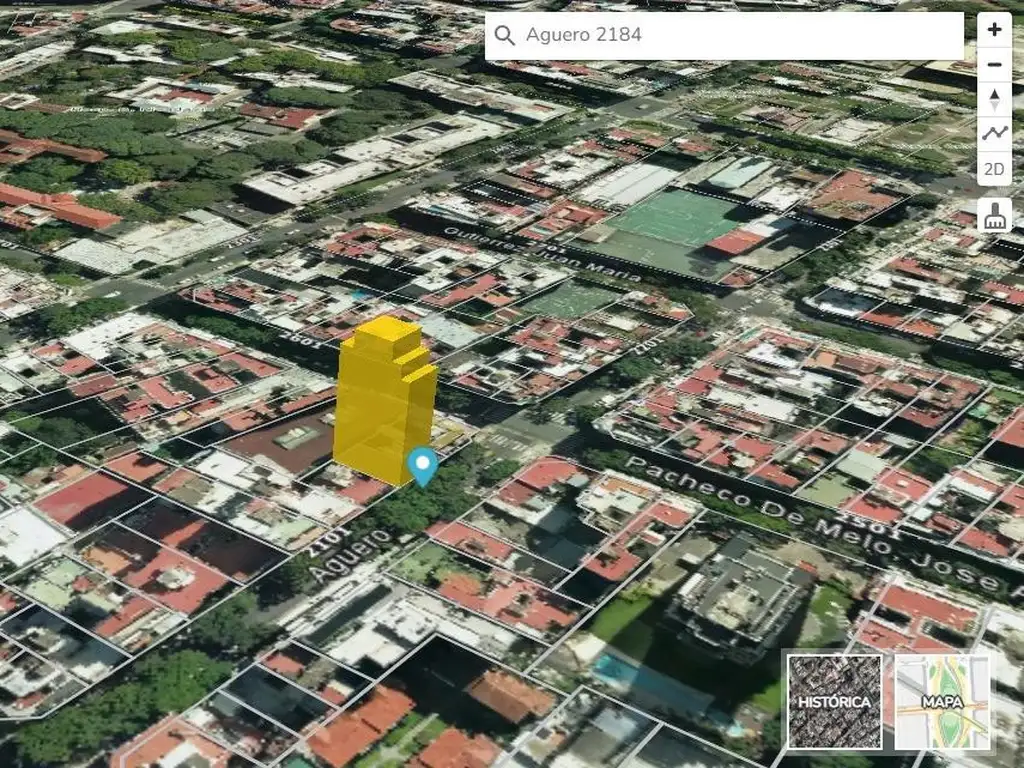The image size is (1024, 768).
Task: Click the blue location pin marker
Action: pos(423,465)
